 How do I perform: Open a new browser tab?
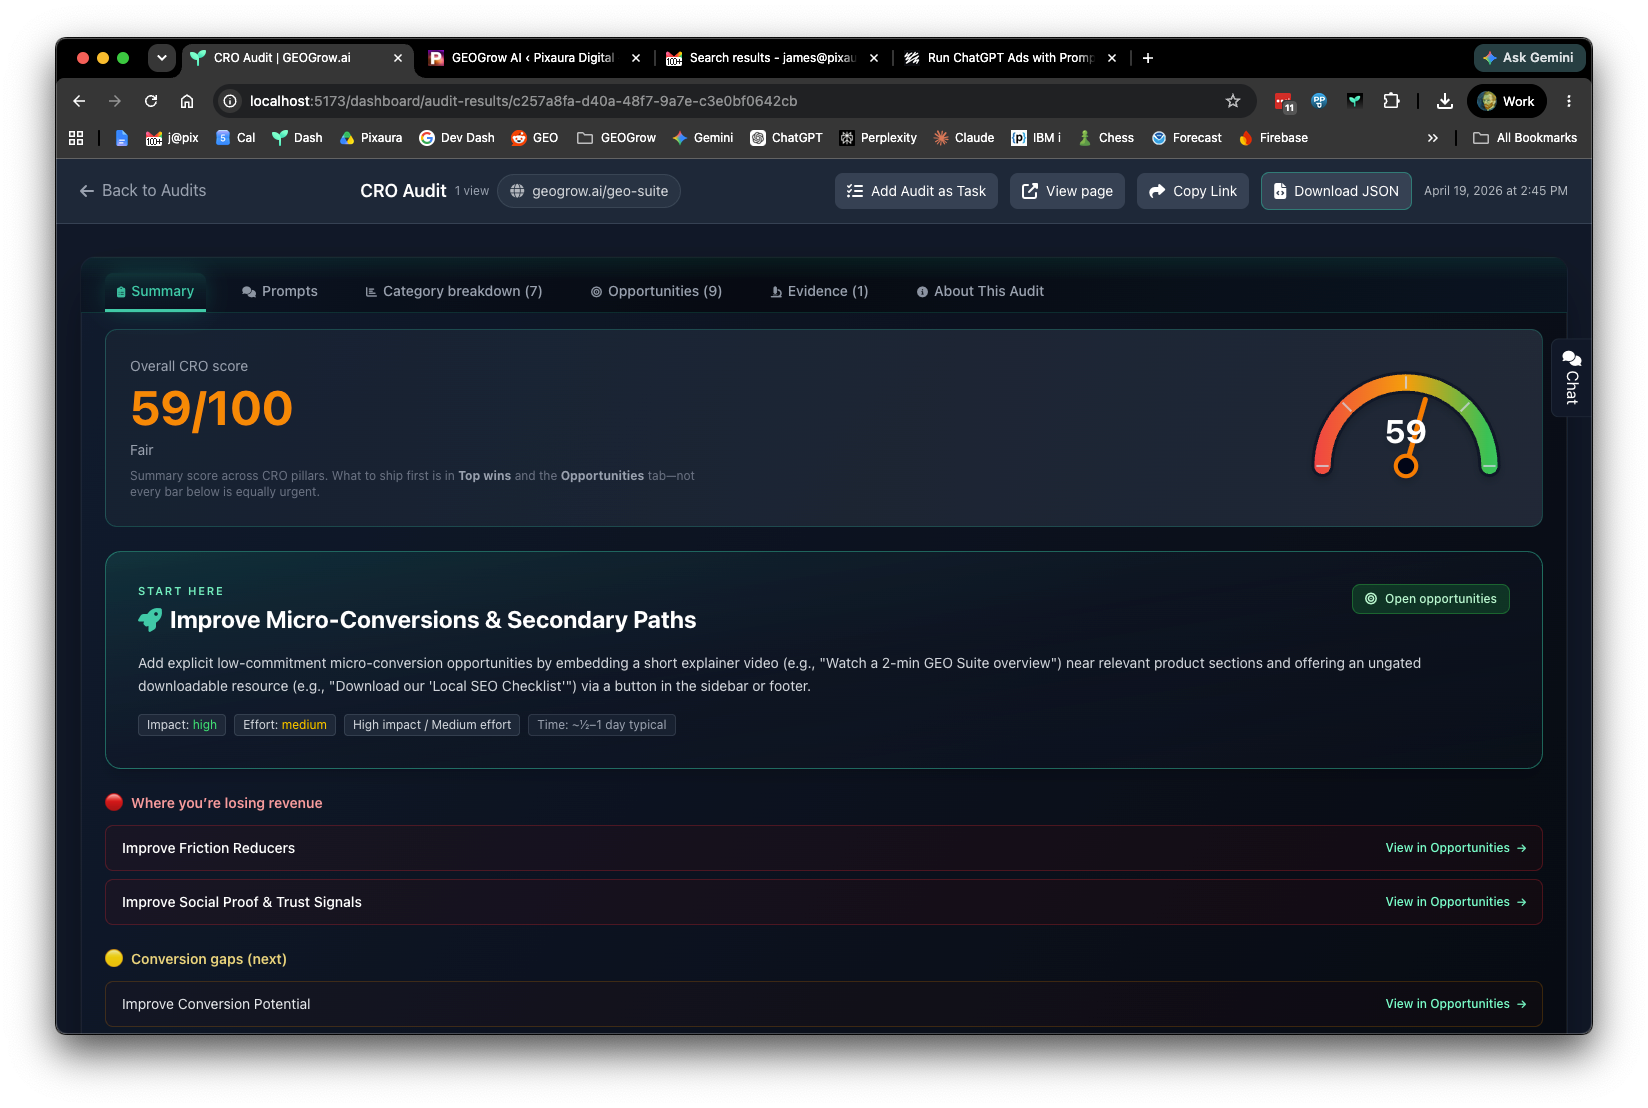(x=1148, y=58)
